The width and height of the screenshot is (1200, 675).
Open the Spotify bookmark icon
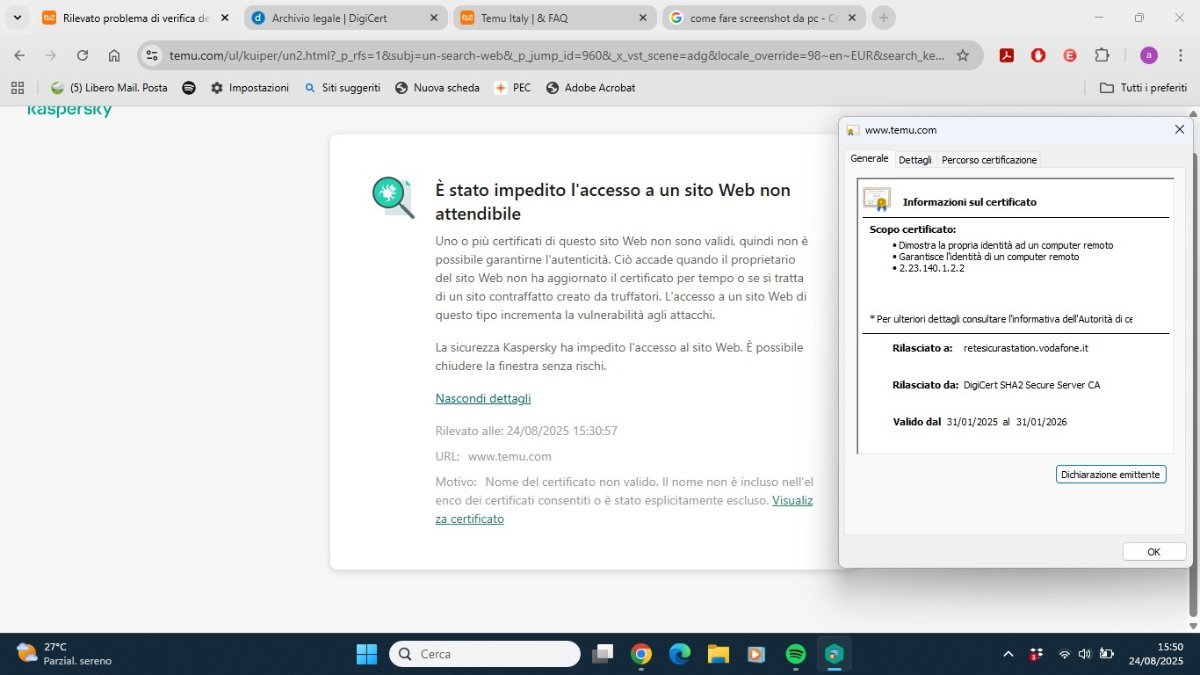pyautogui.click(x=189, y=88)
